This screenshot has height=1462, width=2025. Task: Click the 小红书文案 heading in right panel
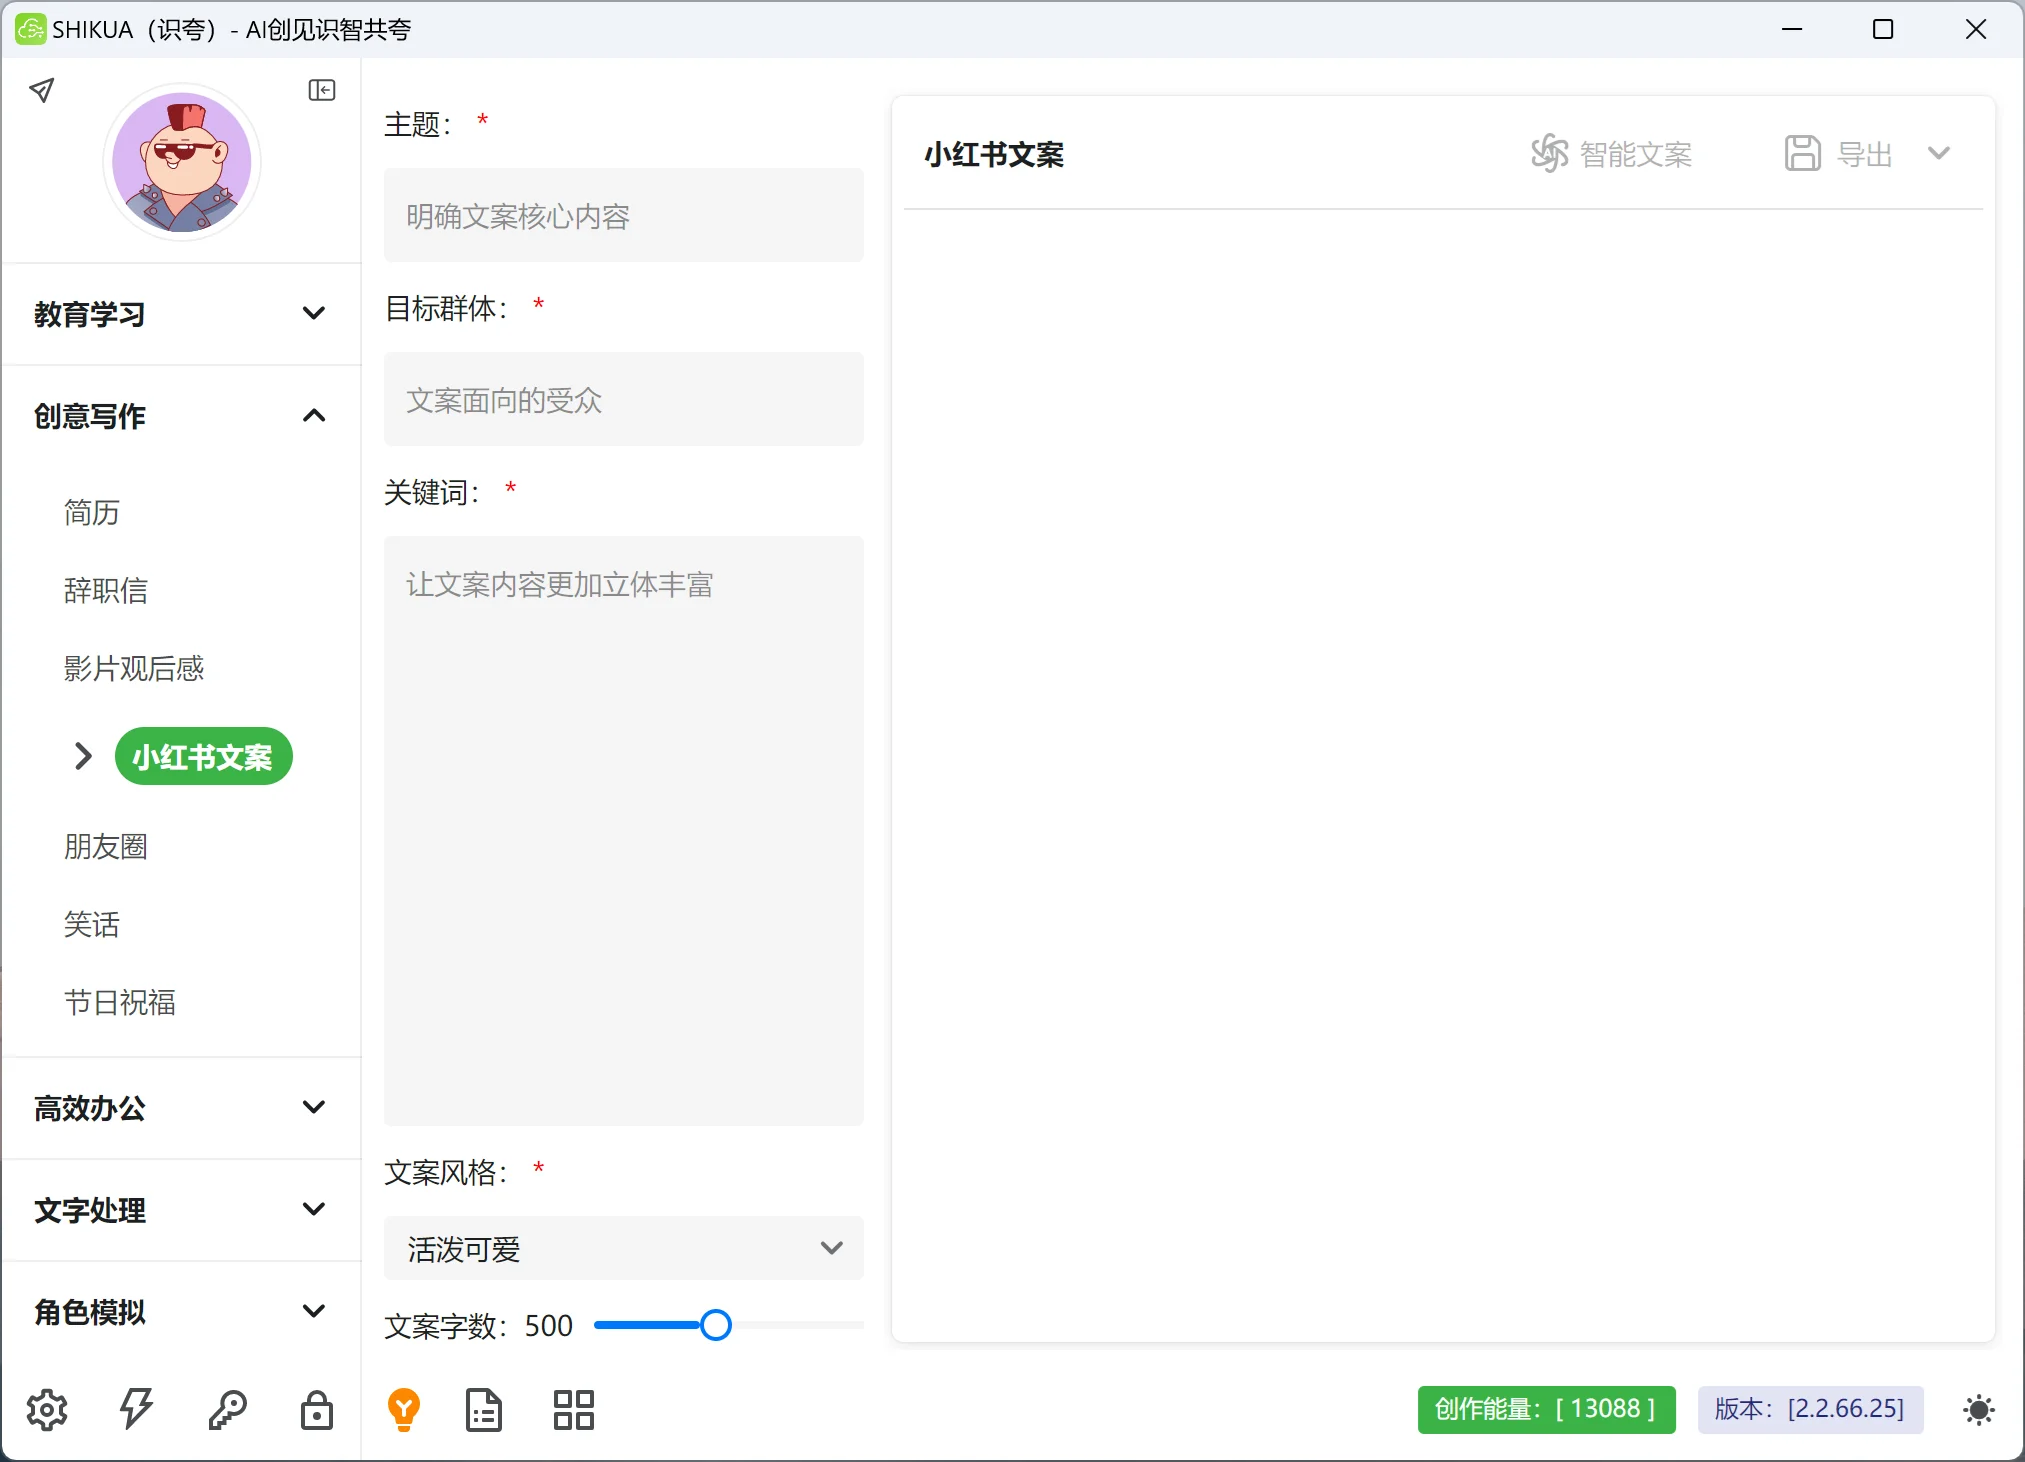point(994,154)
